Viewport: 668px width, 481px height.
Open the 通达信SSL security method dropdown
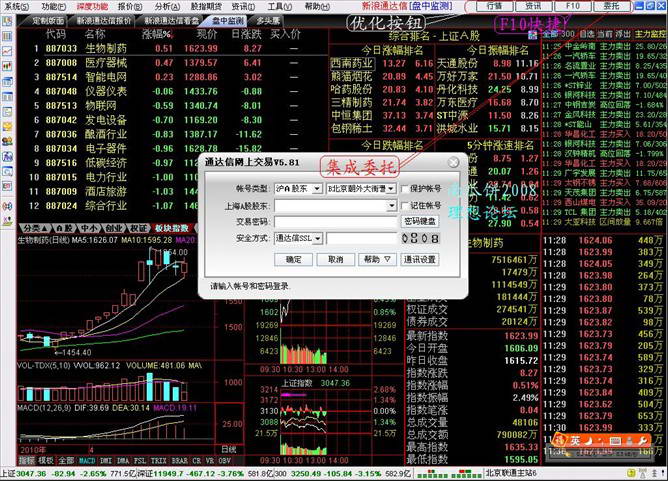point(318,239)
